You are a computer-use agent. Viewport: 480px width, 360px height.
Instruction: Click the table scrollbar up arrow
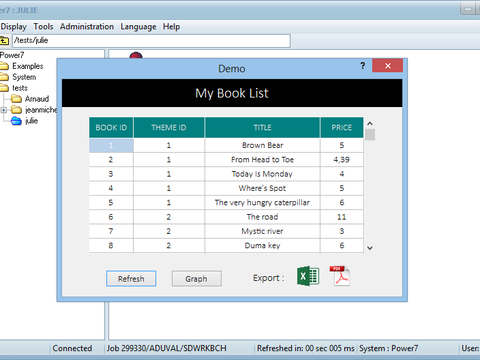[370, 124]
